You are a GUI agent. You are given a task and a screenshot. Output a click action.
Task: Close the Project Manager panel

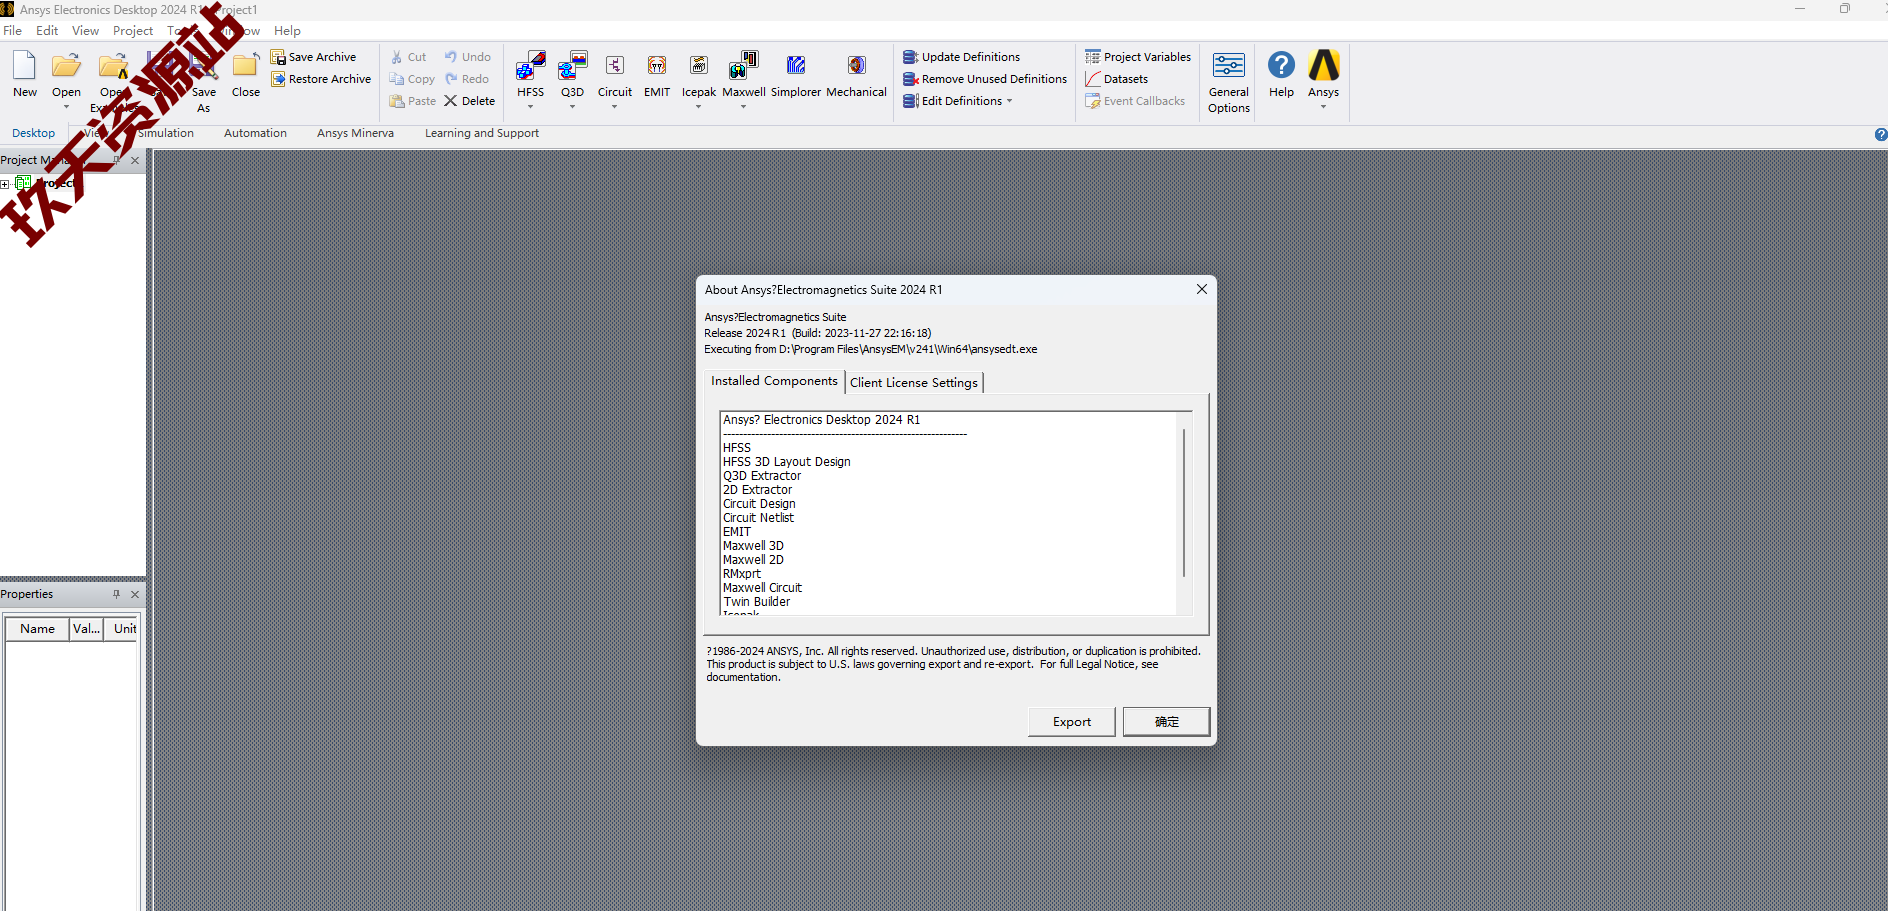[135, 160]
